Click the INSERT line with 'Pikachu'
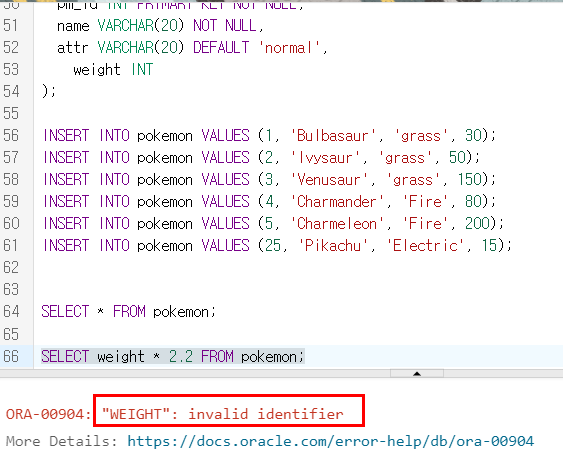 277,246
